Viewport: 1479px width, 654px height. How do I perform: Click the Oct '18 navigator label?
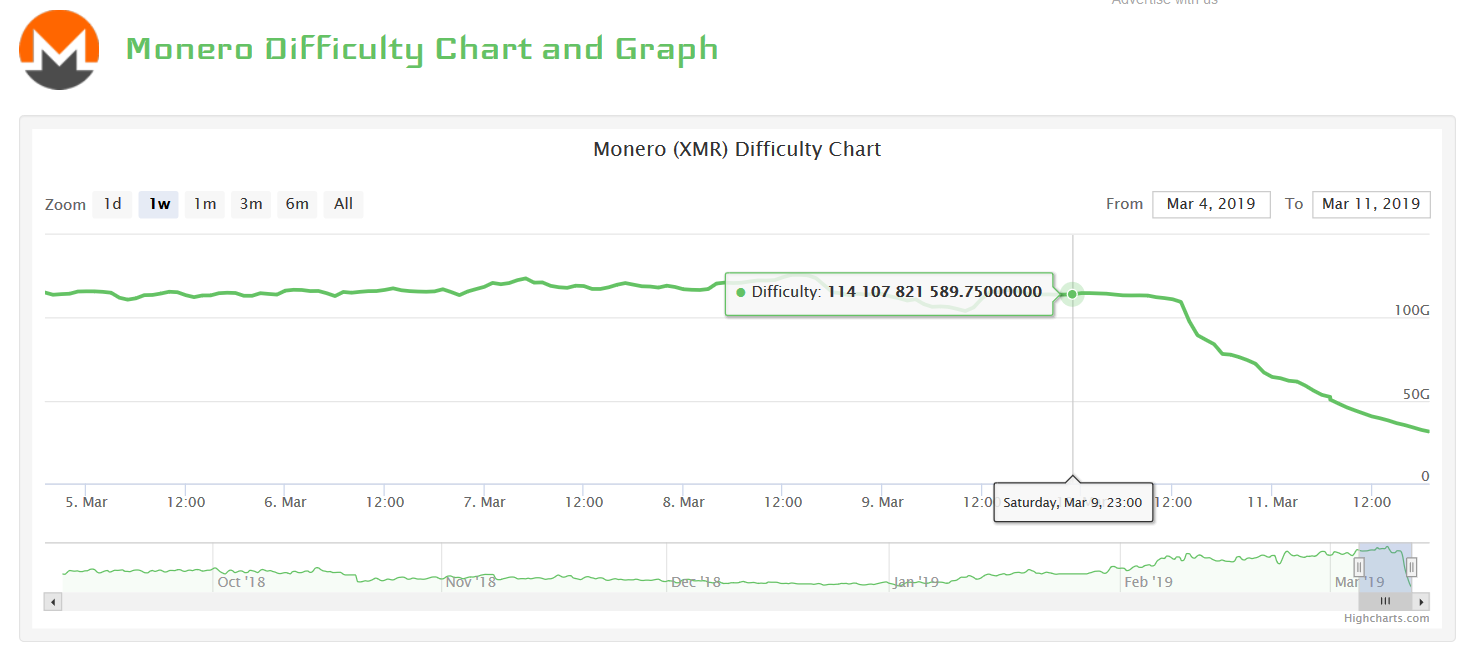(x=242, y=581)
